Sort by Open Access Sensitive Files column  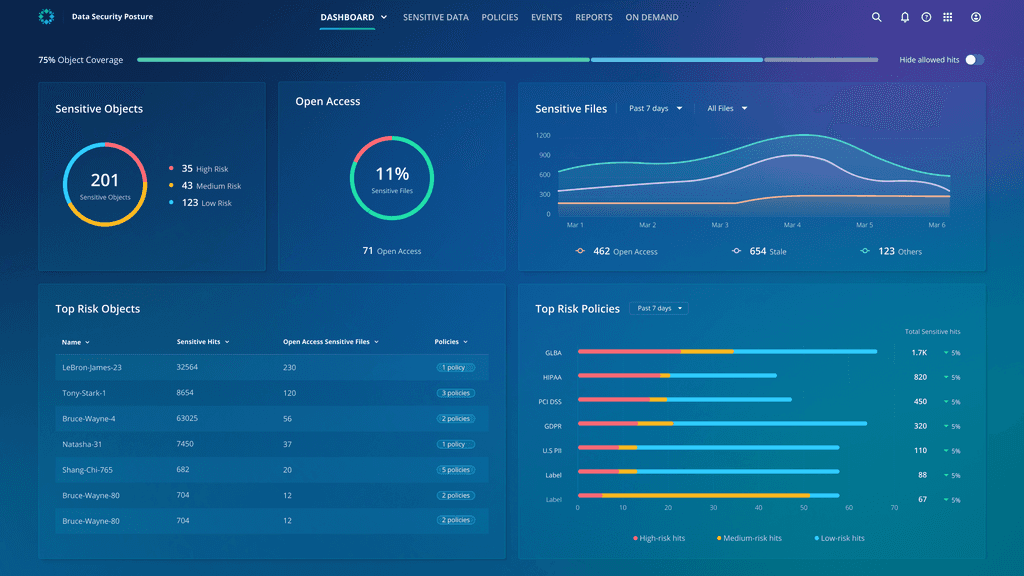[330, 342]
